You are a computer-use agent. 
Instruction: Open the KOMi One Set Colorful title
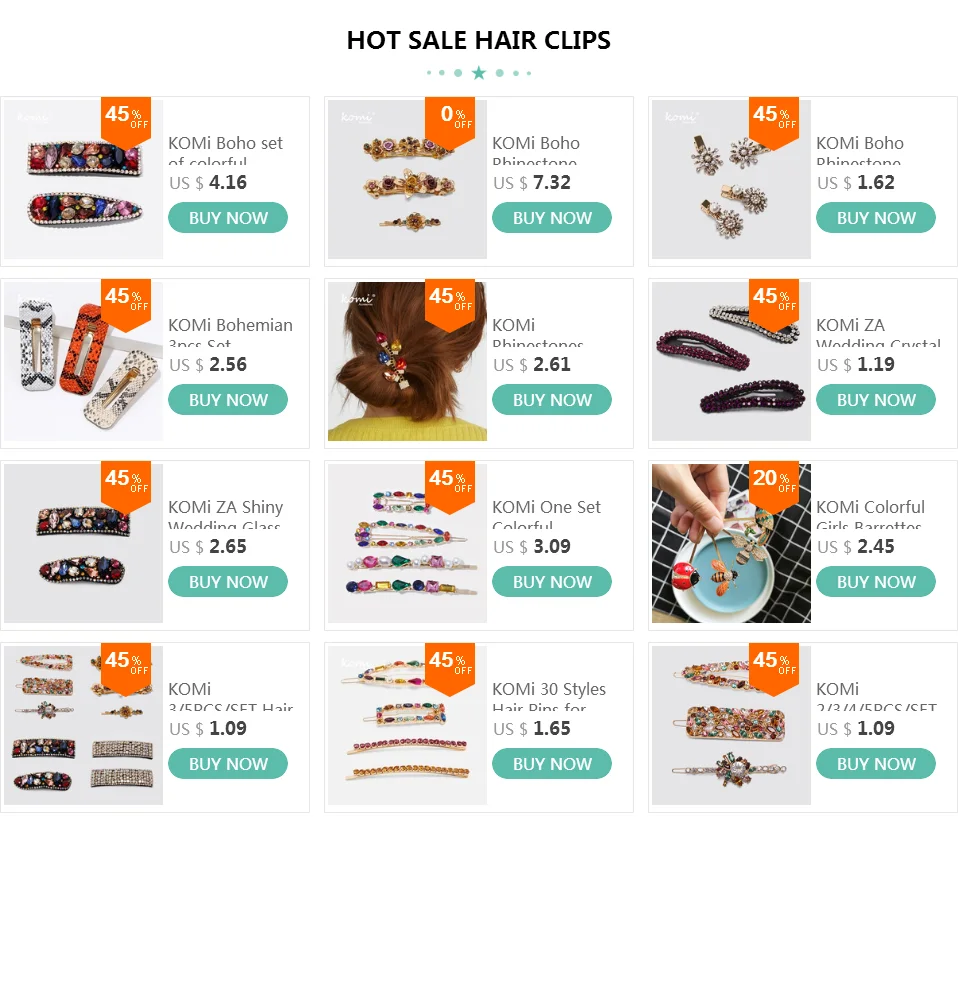pos(547,516)
